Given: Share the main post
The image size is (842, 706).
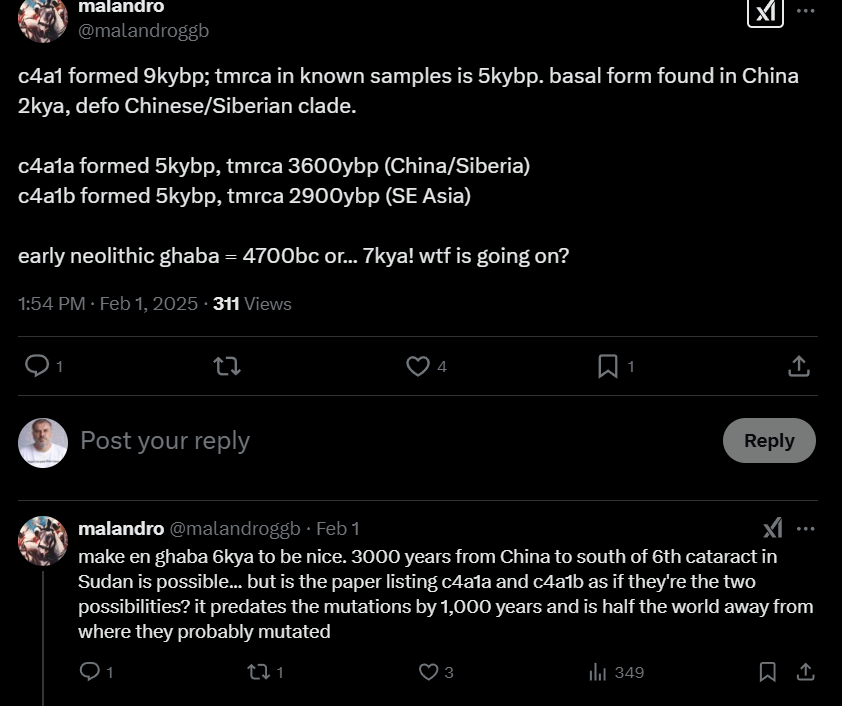Looking at the screenshot, I should [x=798, y=367].
